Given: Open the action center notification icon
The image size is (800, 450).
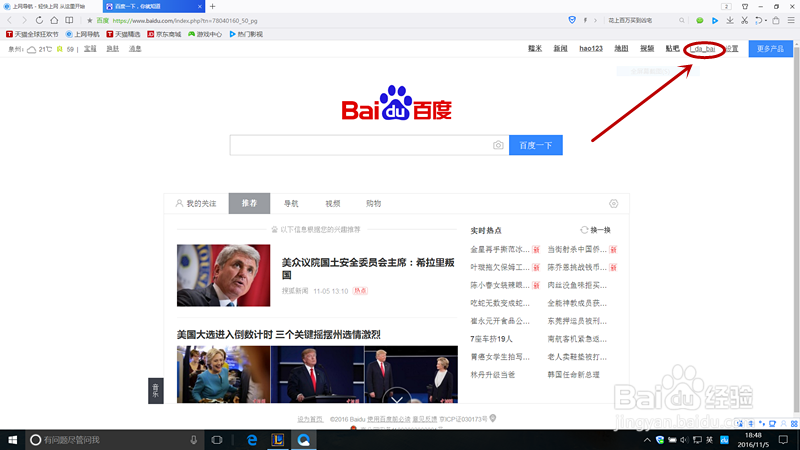Looking at the screenshot, I should pyautogui.click(x=783, y=440).
